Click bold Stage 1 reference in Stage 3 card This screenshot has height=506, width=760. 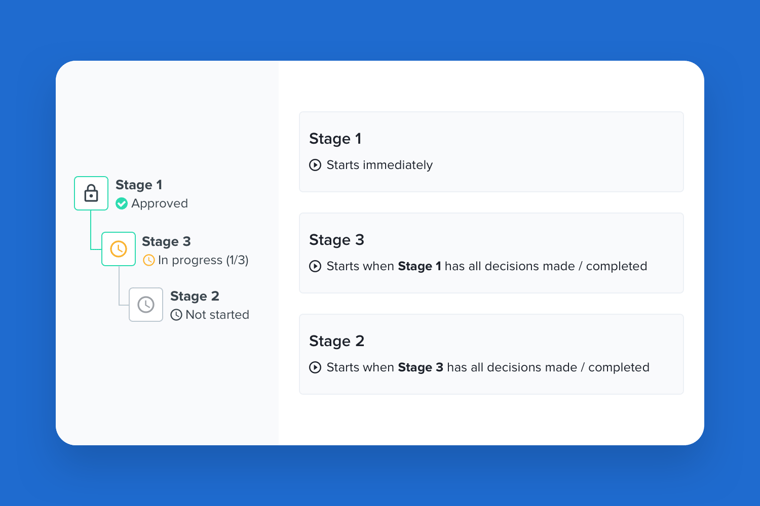click(x=419, y=266)
